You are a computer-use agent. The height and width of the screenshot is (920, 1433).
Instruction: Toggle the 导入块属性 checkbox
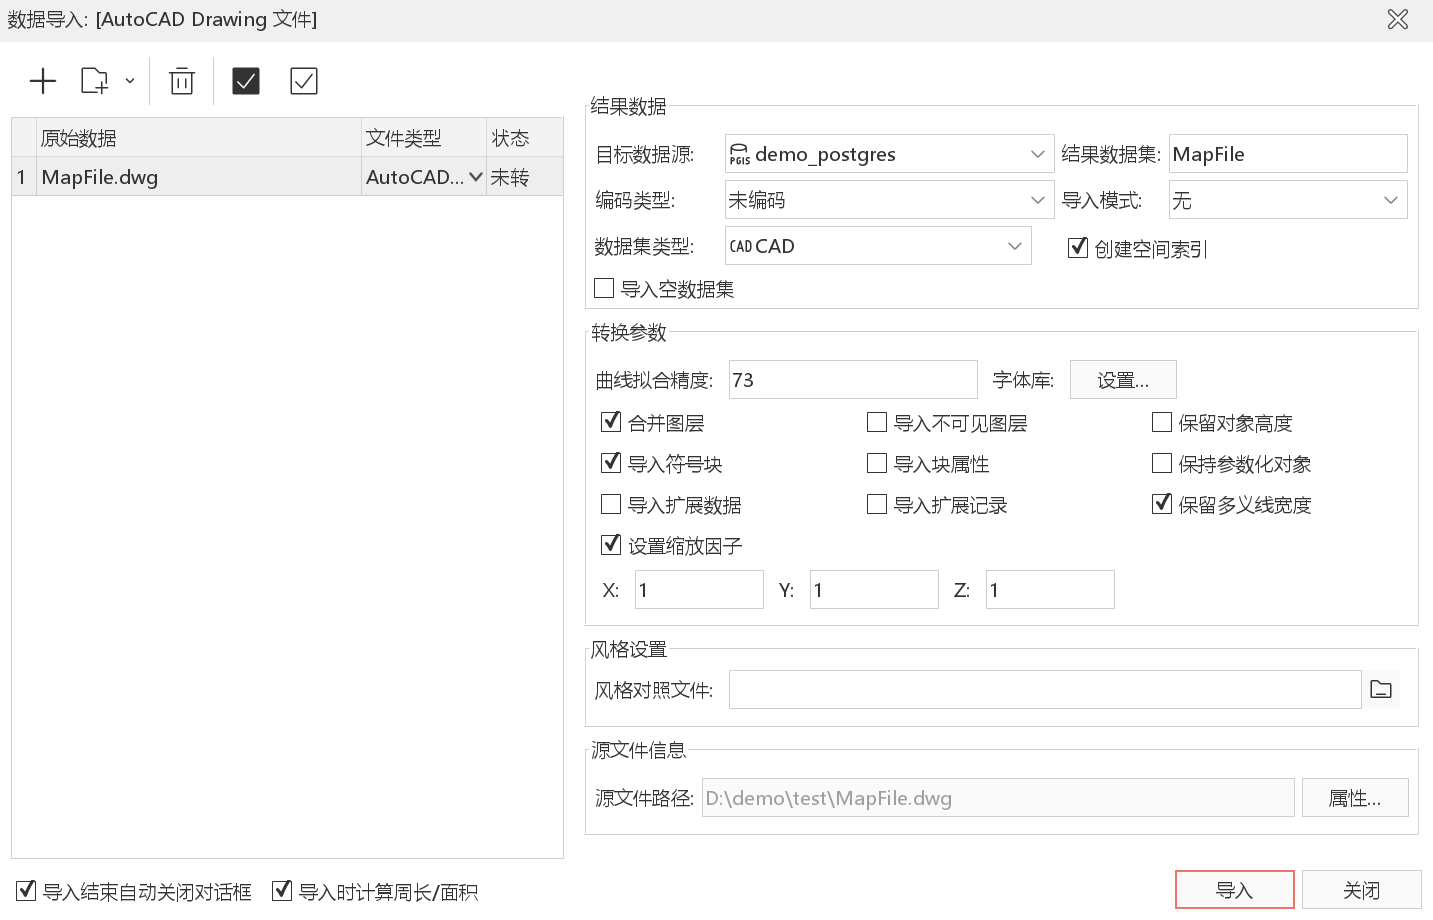coord(877,463)
